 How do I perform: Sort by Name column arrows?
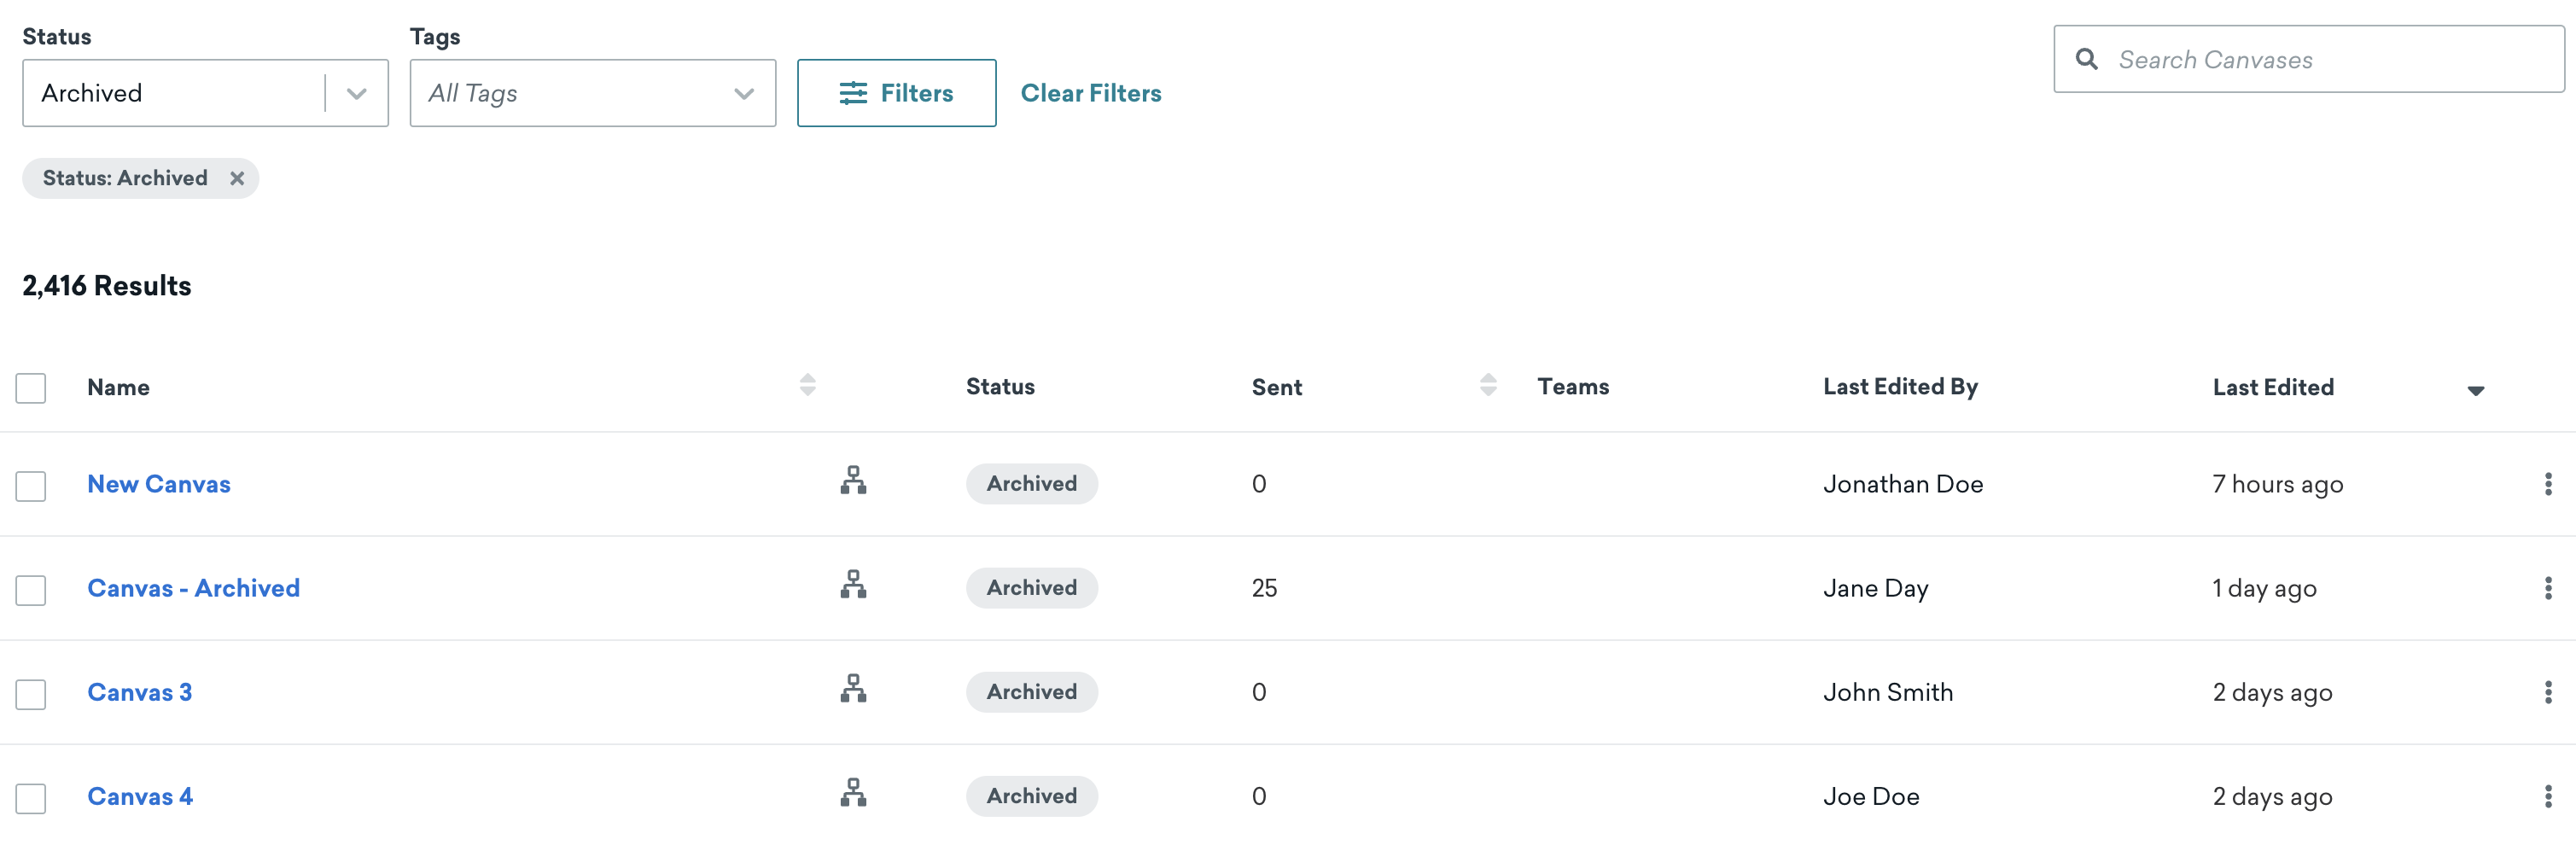pyautogui.click(x=808, y=385)
